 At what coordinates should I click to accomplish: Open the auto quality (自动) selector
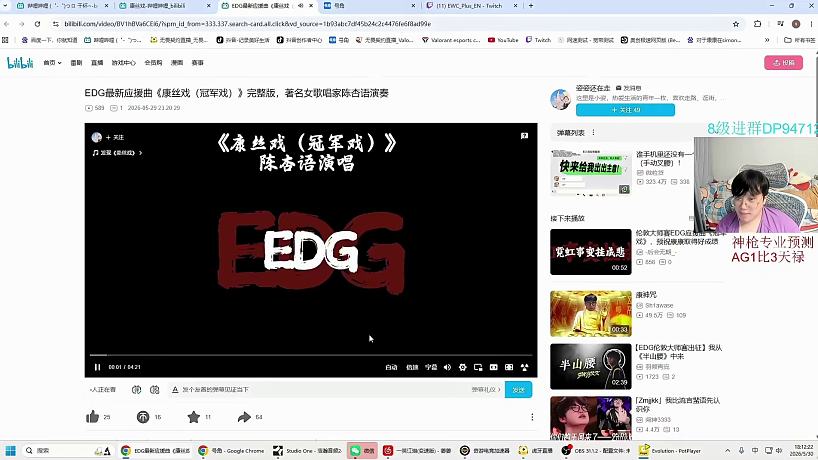coord(391,367)
